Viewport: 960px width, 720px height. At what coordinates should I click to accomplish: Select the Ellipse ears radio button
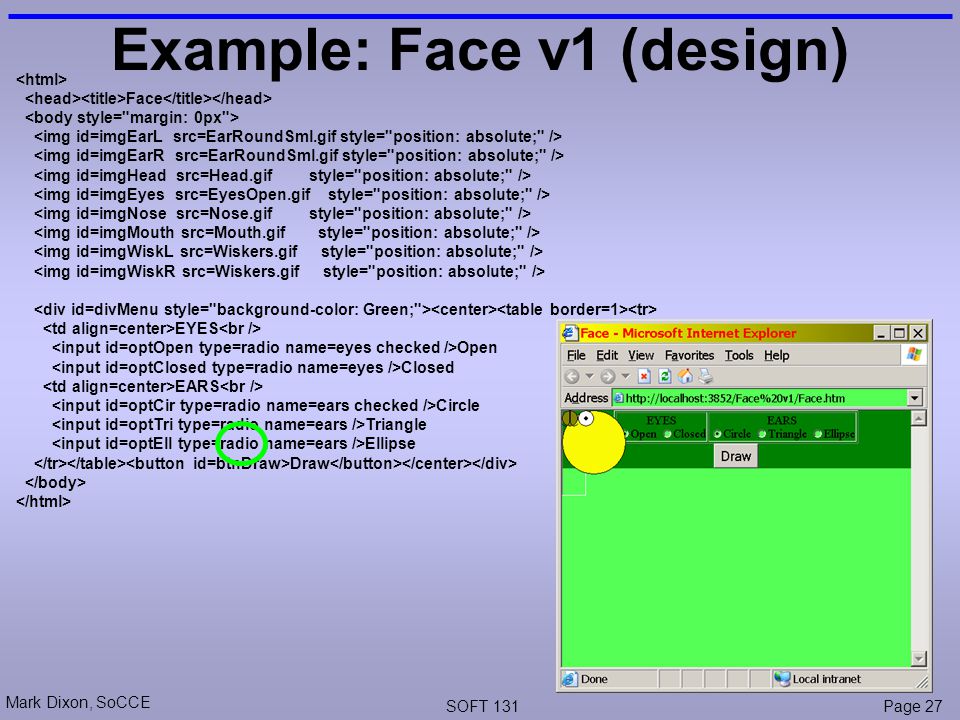(x=818, y=434)
